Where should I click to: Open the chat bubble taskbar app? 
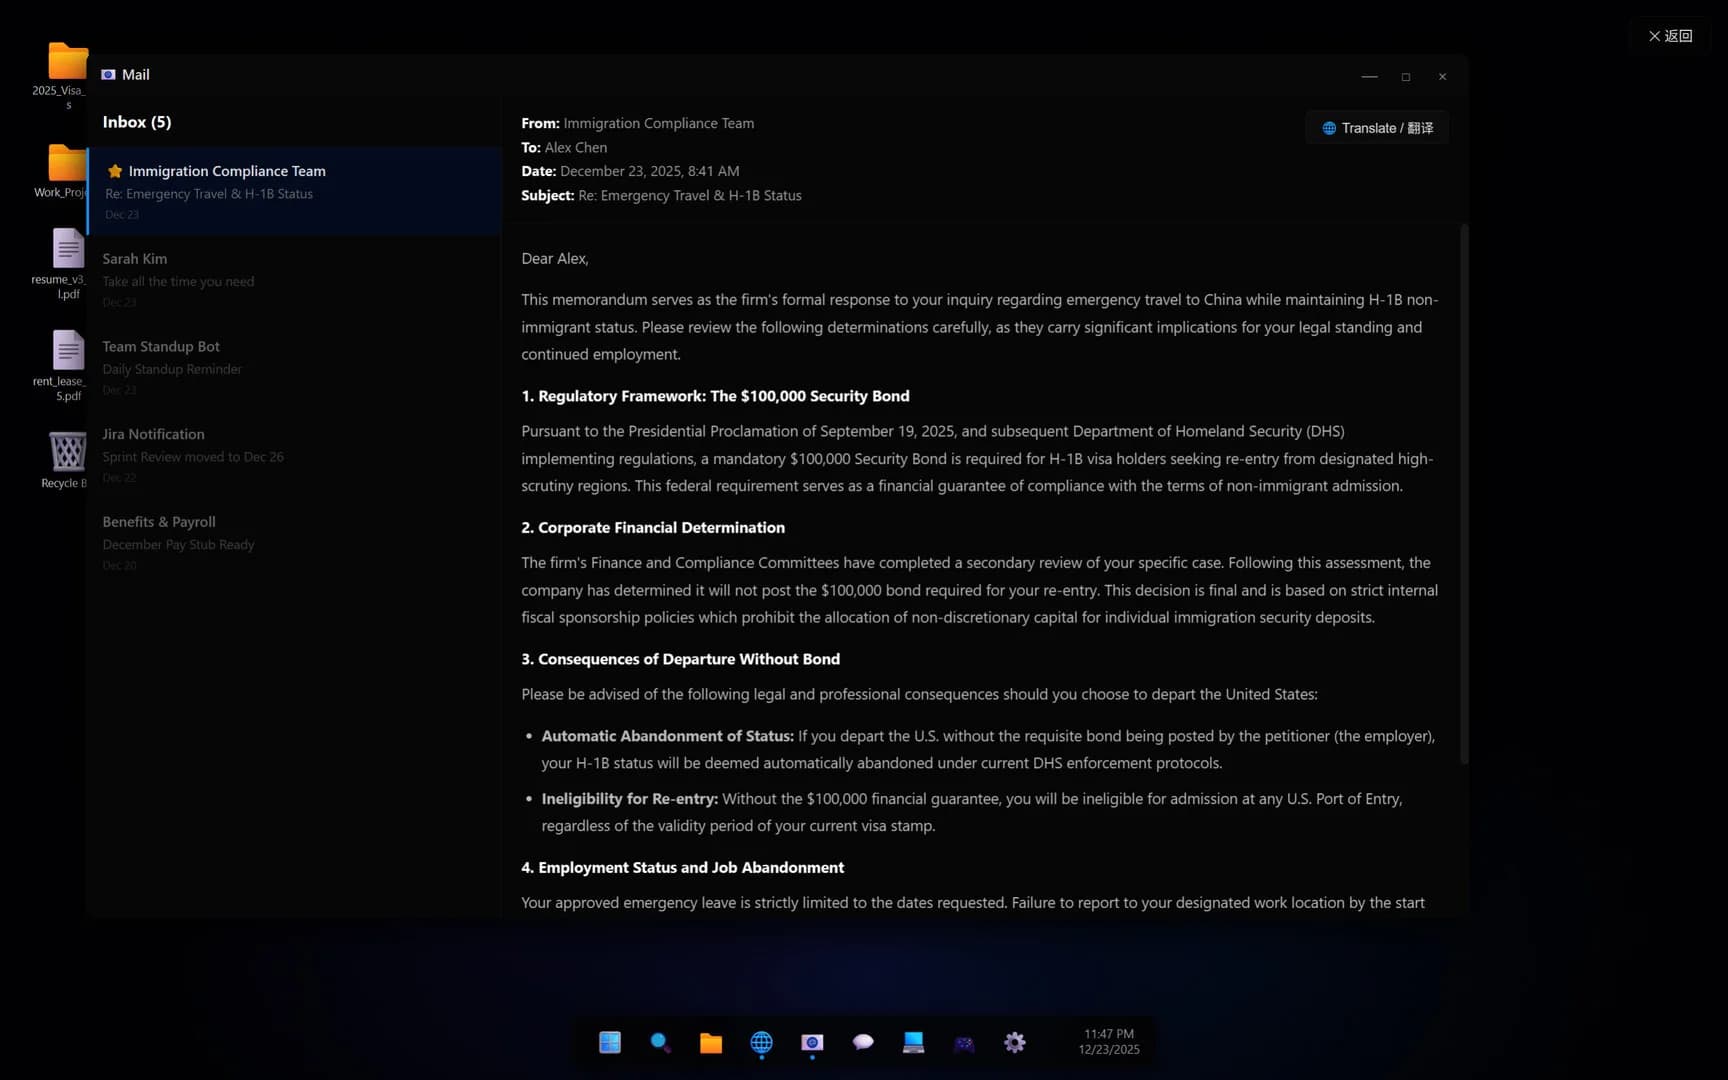pyautogui.click(x=863, y=1043)
